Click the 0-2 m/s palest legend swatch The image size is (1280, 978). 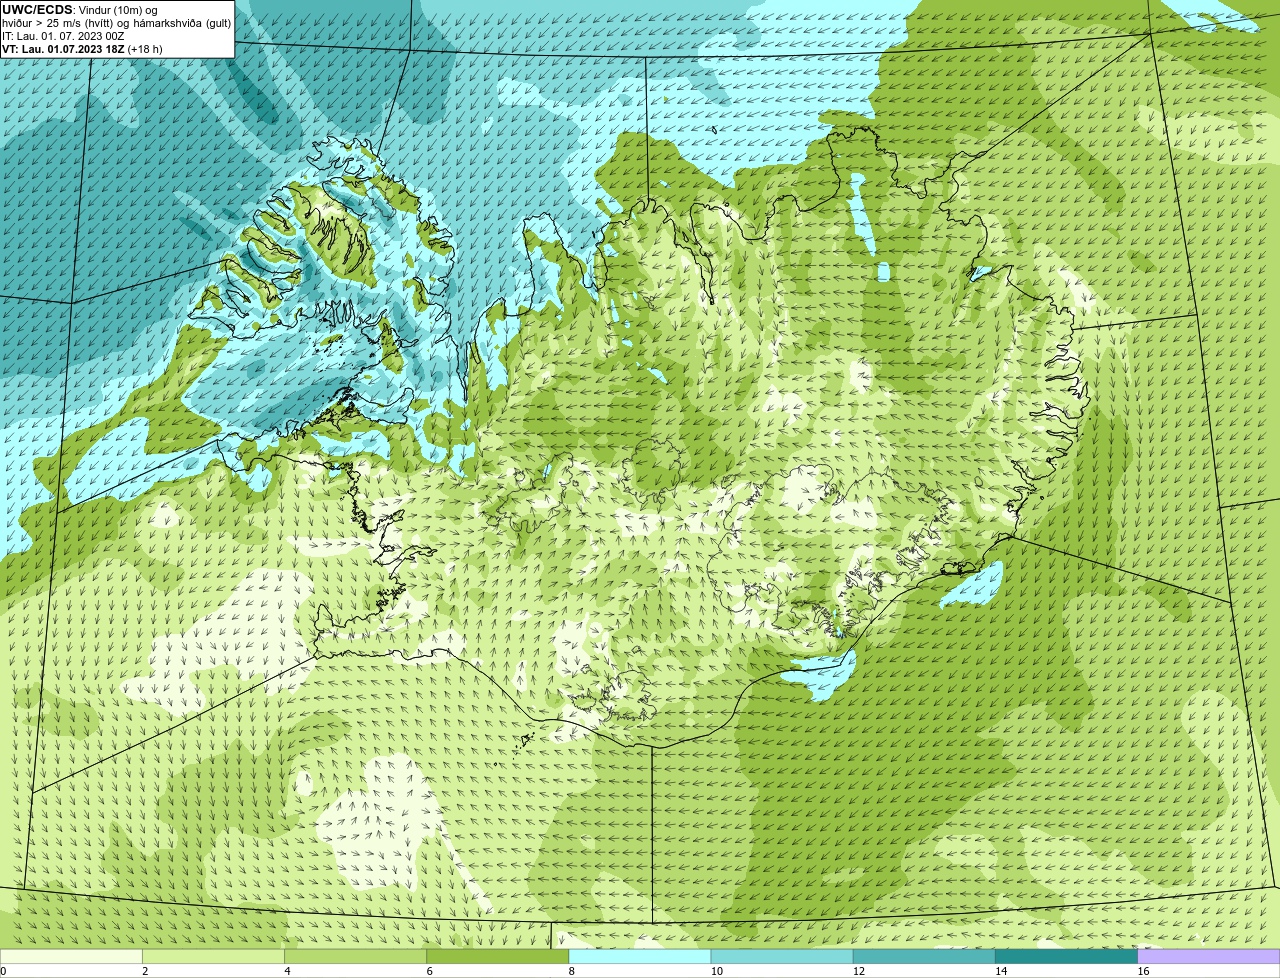coord(71,956)
